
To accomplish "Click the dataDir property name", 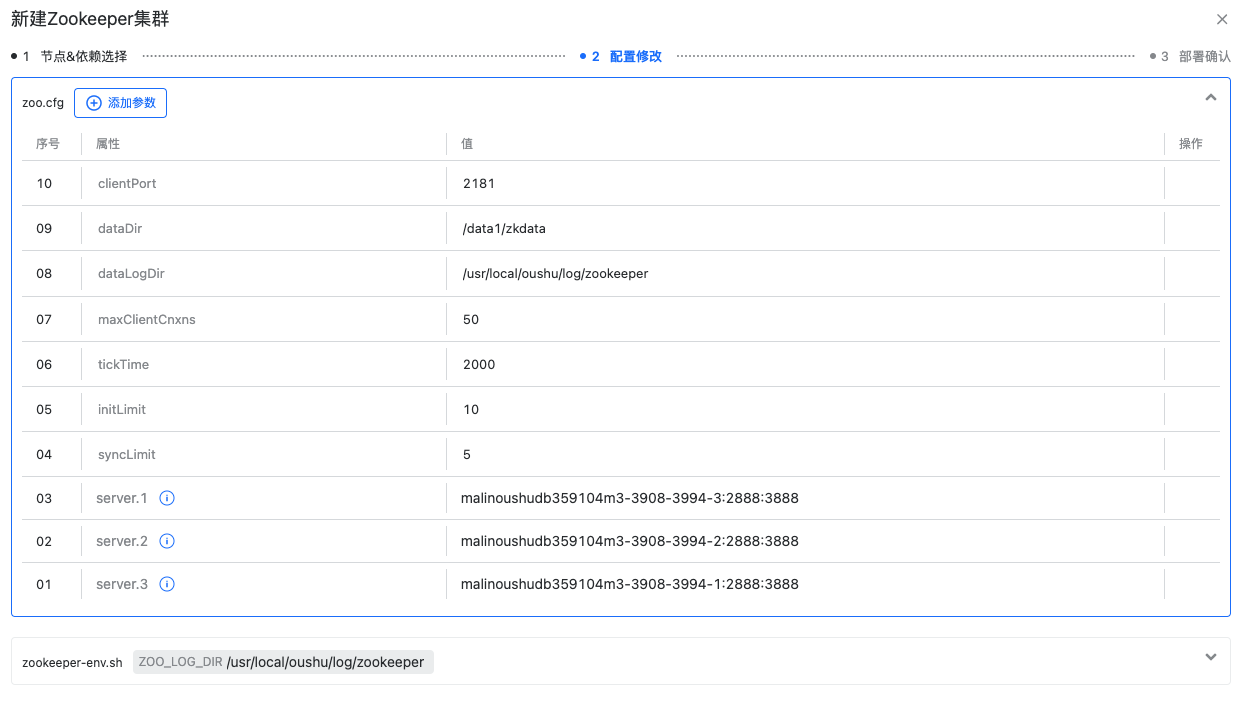I will [120, 229].
